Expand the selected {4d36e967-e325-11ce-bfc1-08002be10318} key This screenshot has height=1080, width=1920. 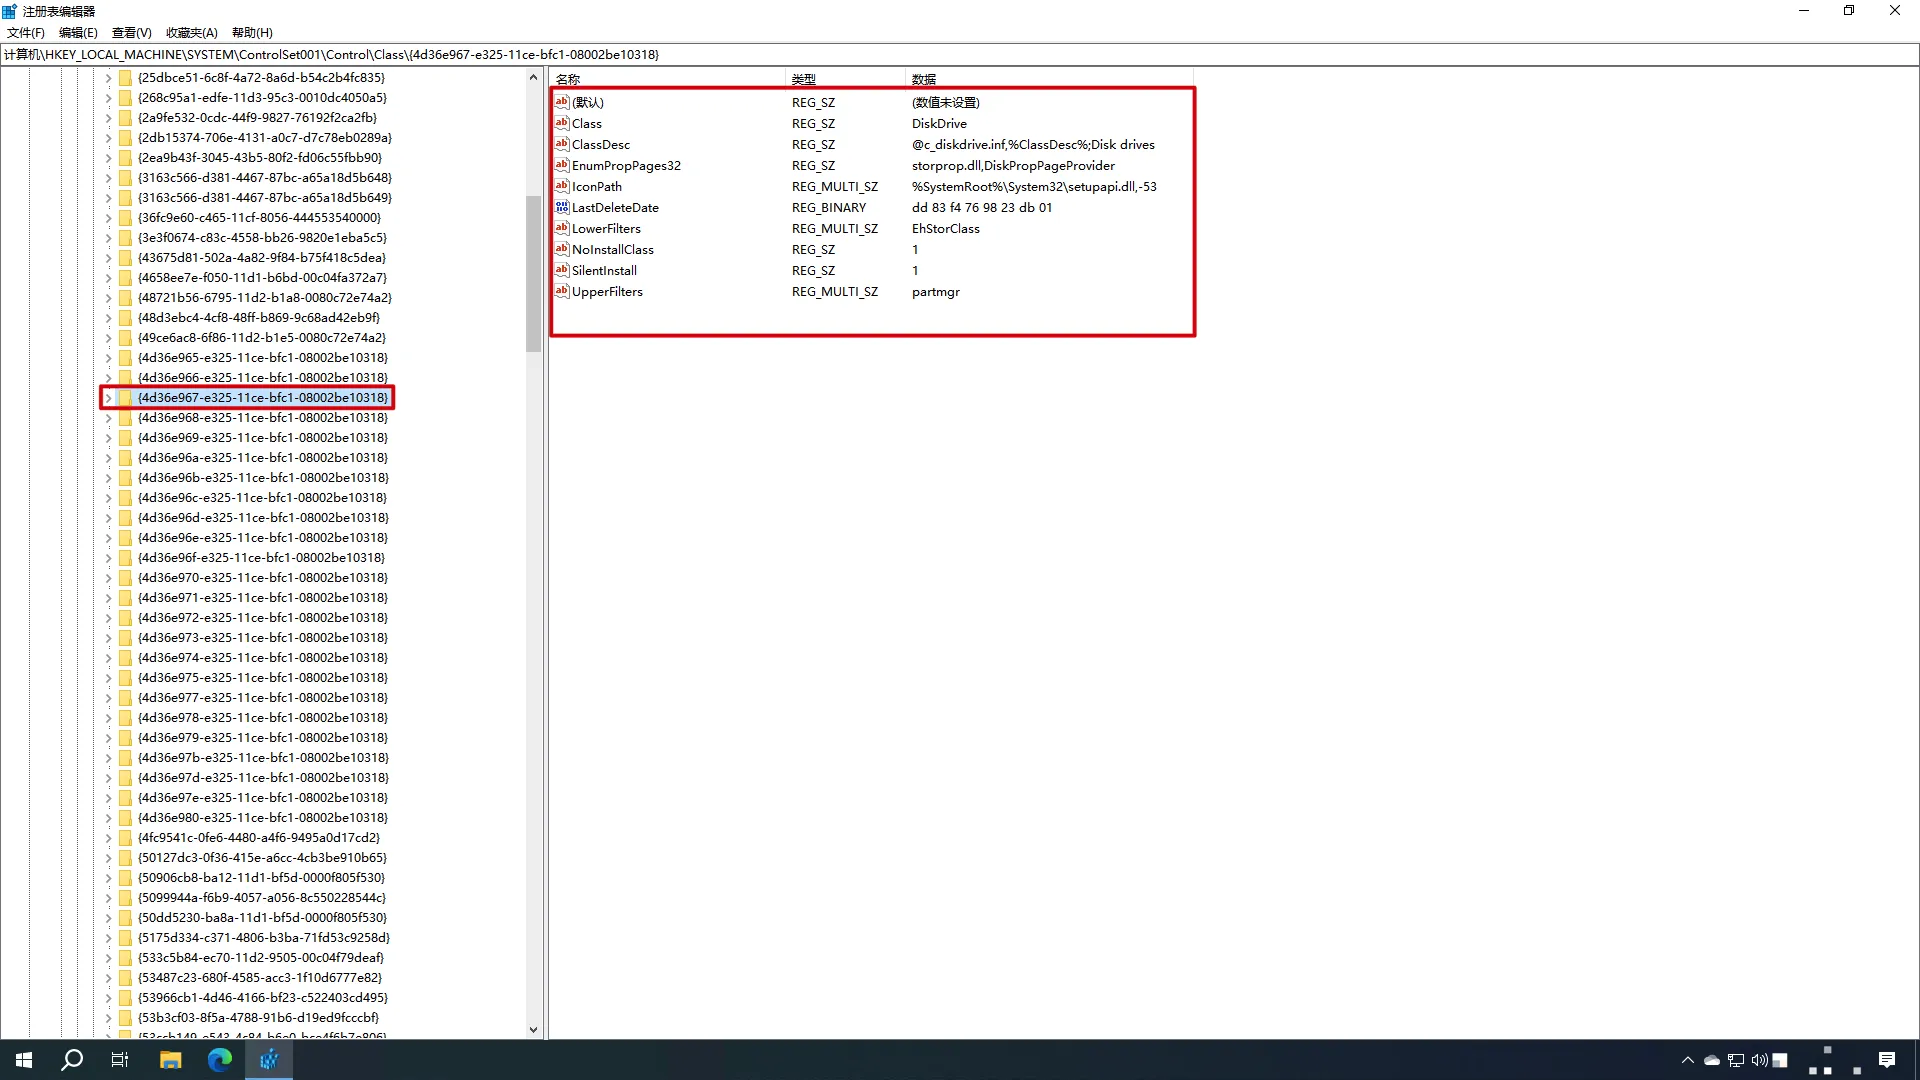(108, 398)
